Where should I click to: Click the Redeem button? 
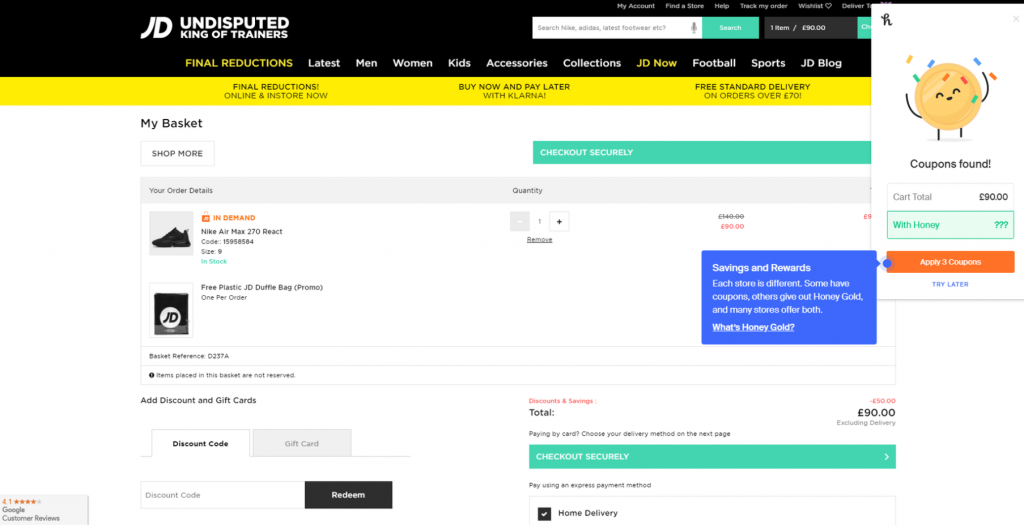(x=348, y=495)
